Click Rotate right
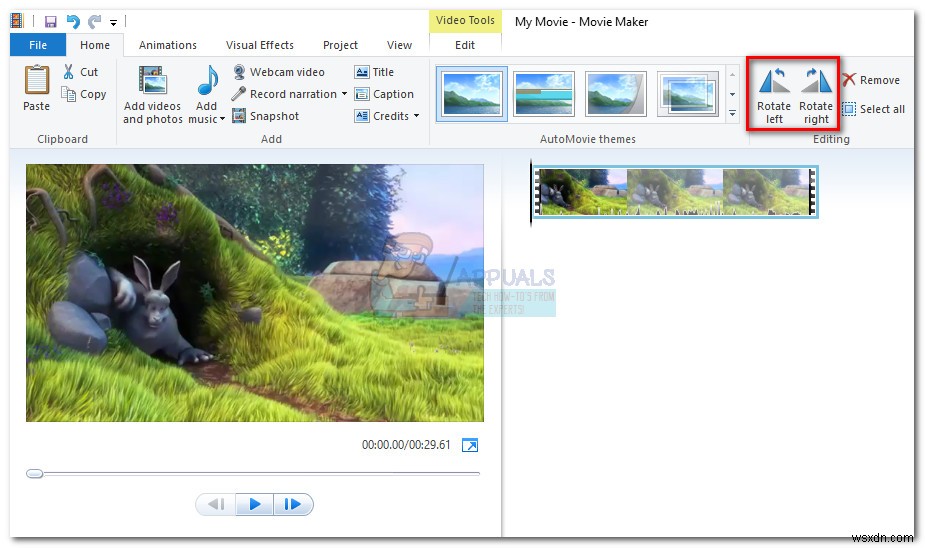The width and height of the screenshot is (925, 548). tap(816, 96)
